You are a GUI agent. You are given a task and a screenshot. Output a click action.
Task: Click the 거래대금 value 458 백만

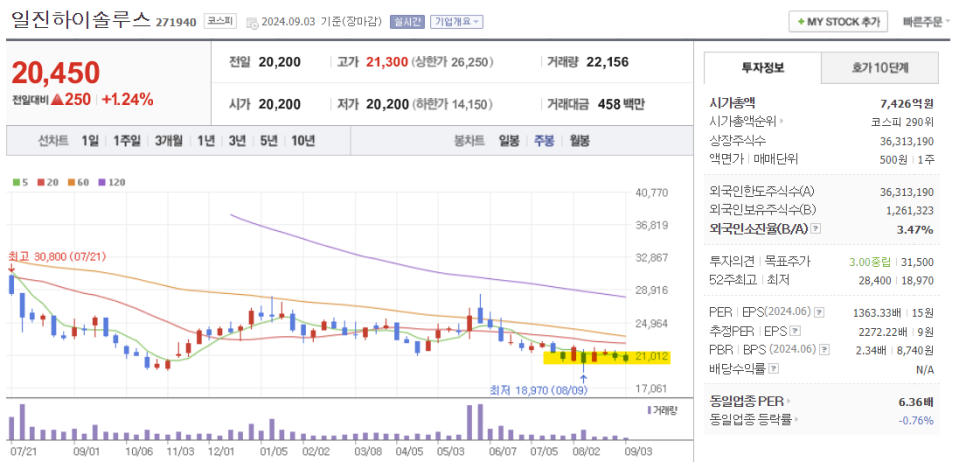621,104
